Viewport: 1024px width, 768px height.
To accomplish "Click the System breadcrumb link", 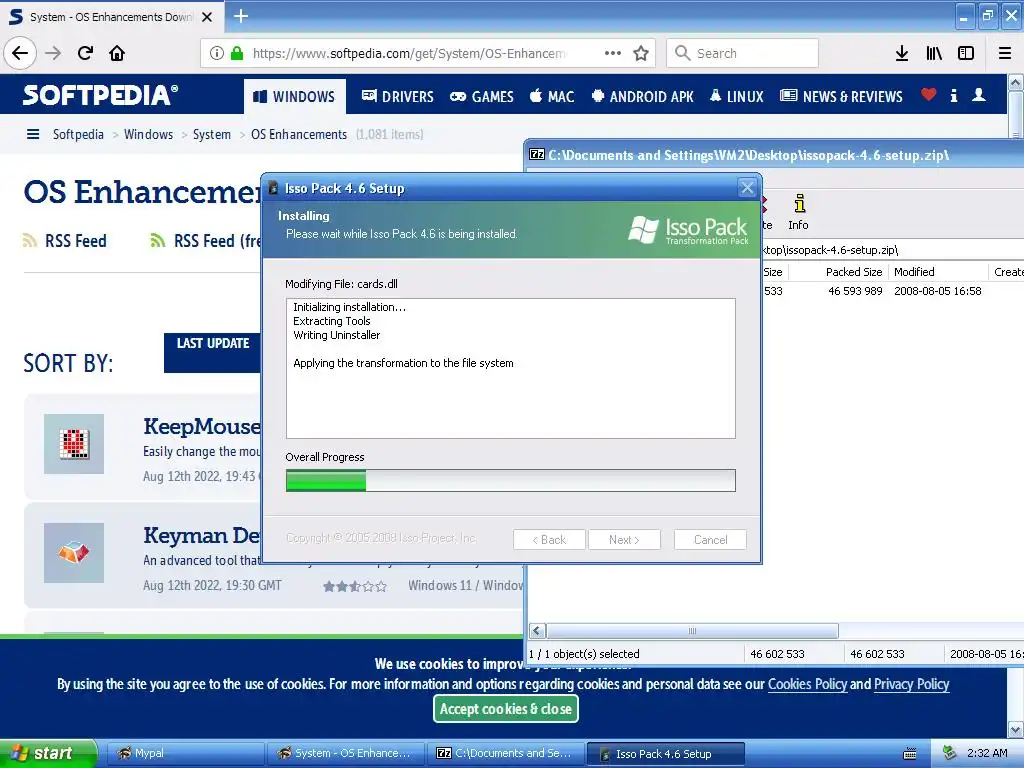I will 212,134.
